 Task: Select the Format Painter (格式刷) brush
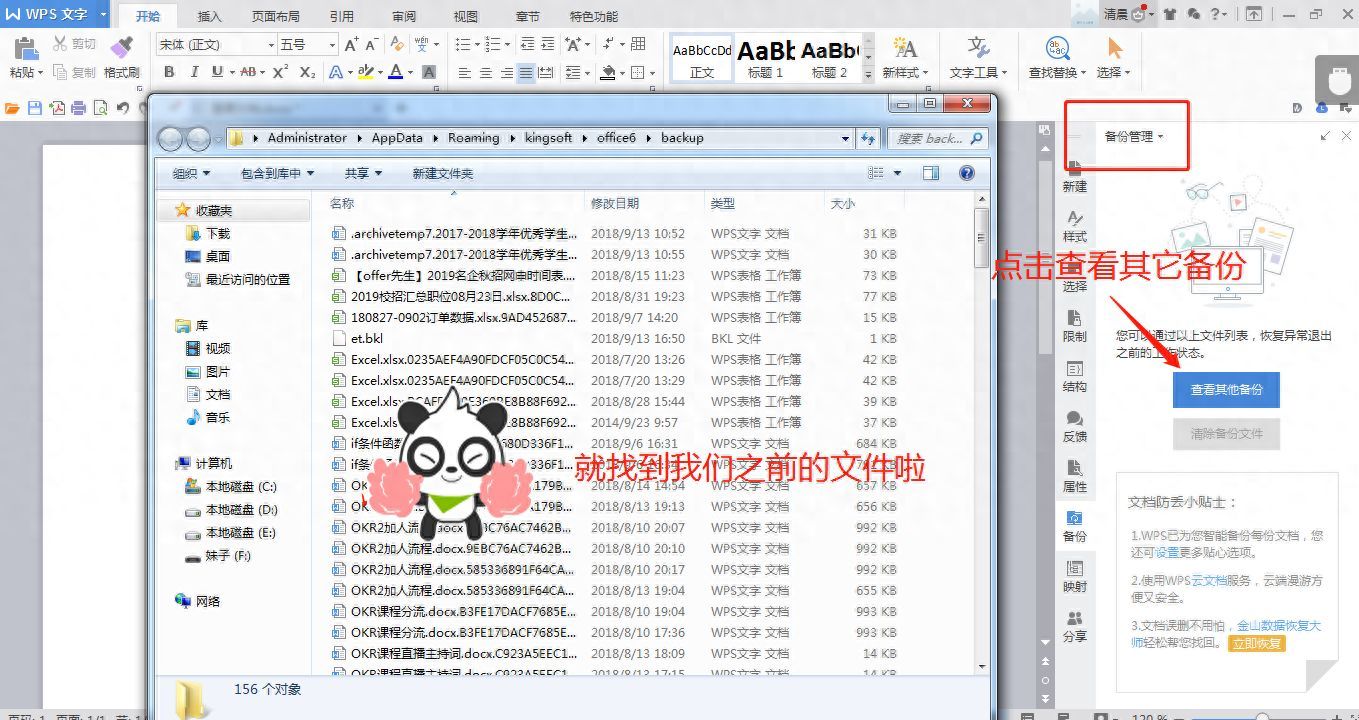pos(122,48)
